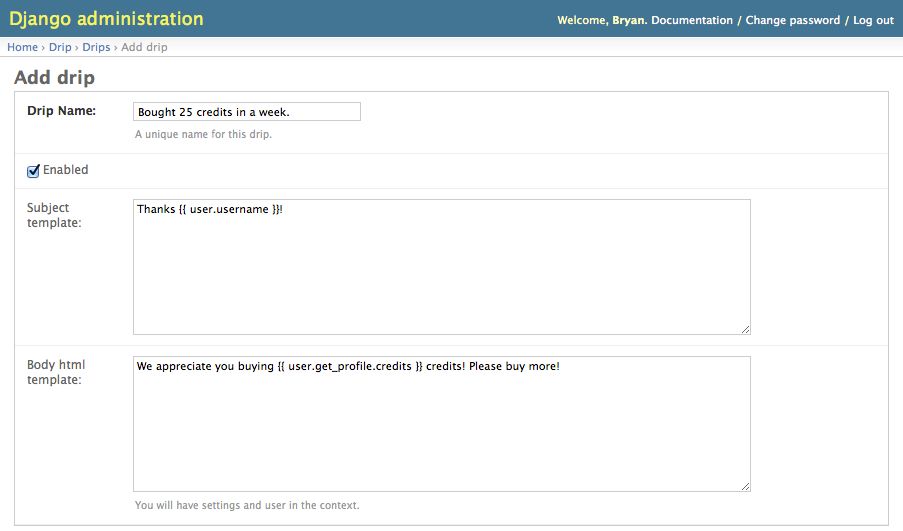Click the 'A unique name' help text

click(x=203, y=134)
